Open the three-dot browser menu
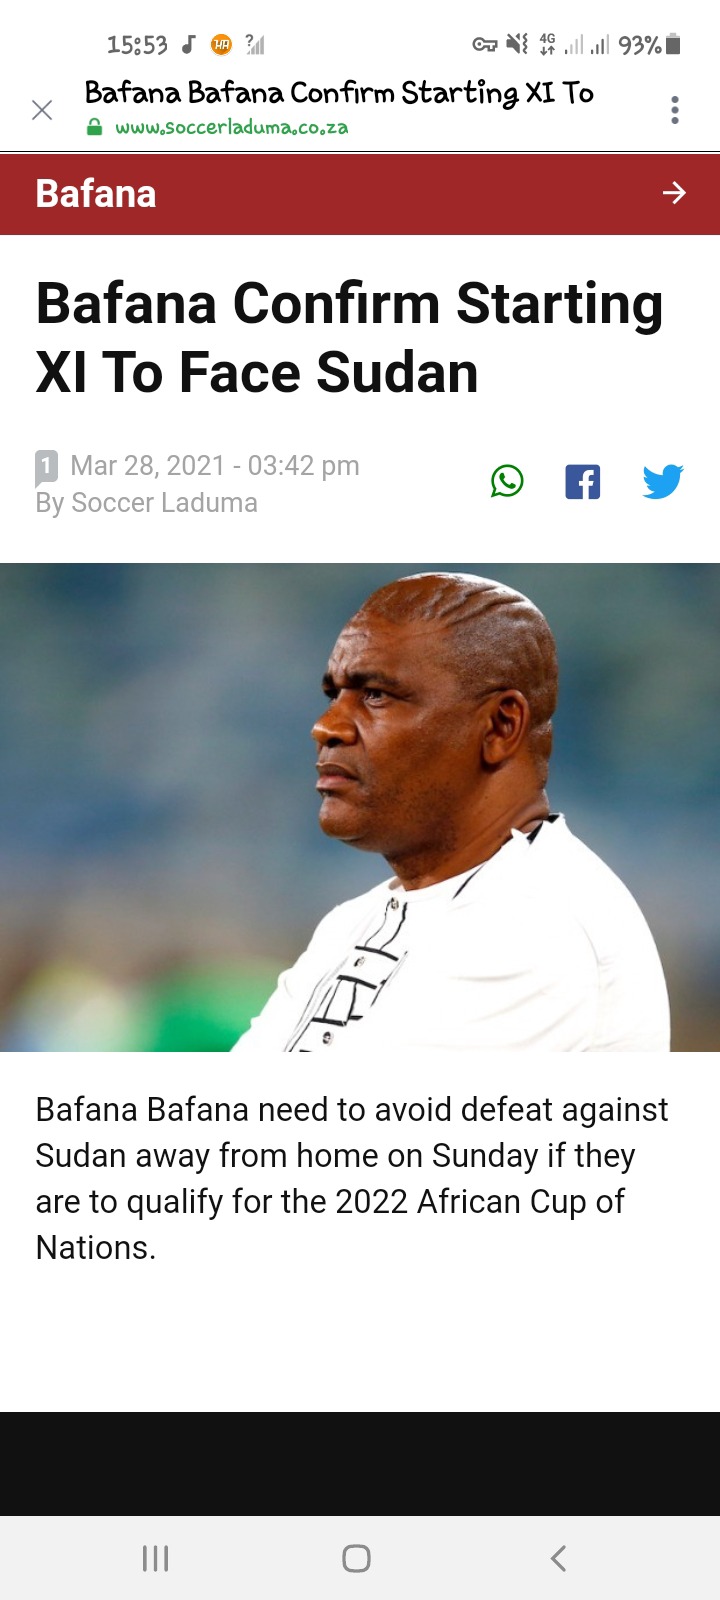720x1600 pixels. [x=675, y=110]
